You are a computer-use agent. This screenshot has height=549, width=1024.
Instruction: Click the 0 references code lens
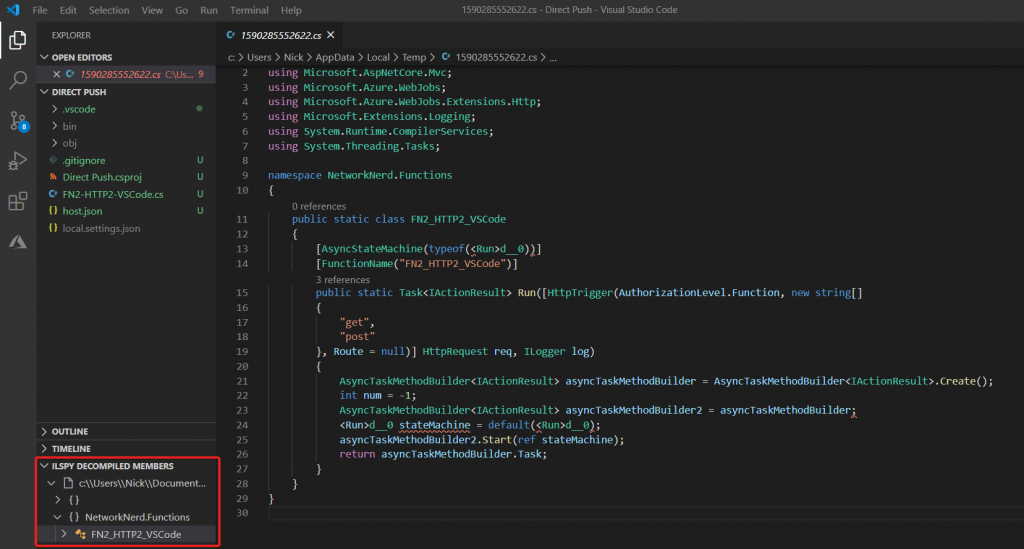(x=319, y=206)
